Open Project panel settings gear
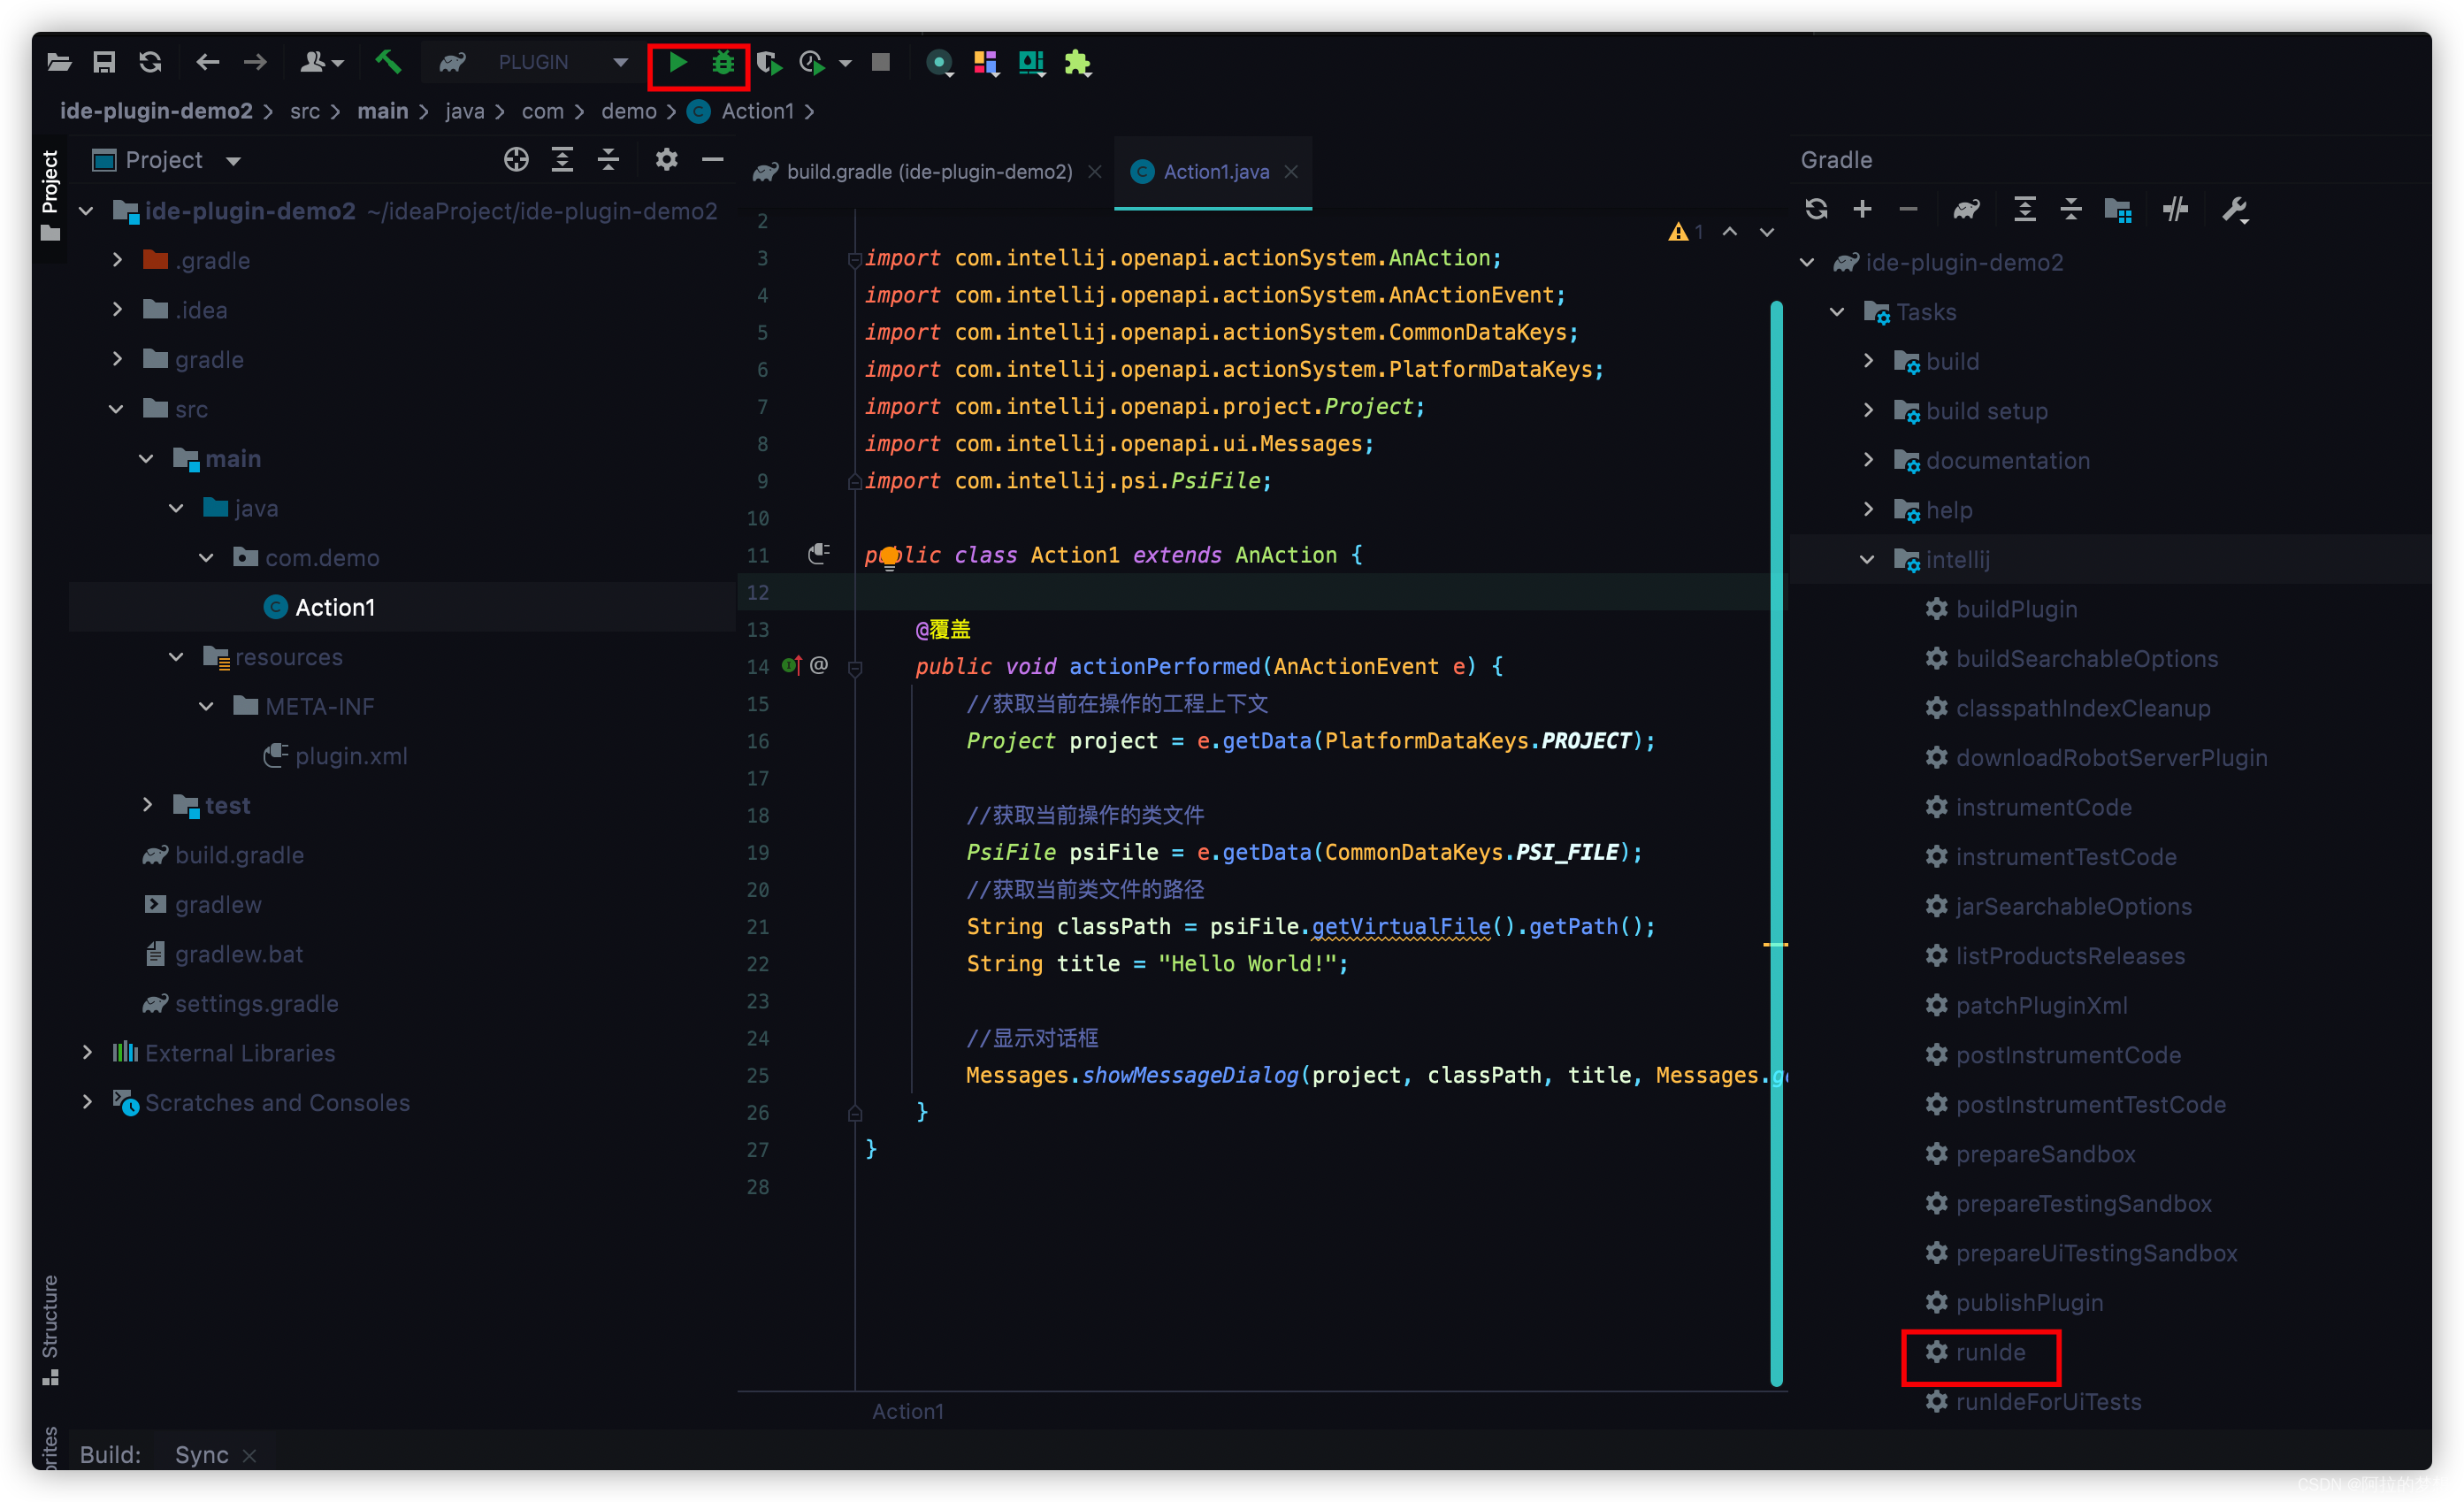 click(x=666, y=160)
